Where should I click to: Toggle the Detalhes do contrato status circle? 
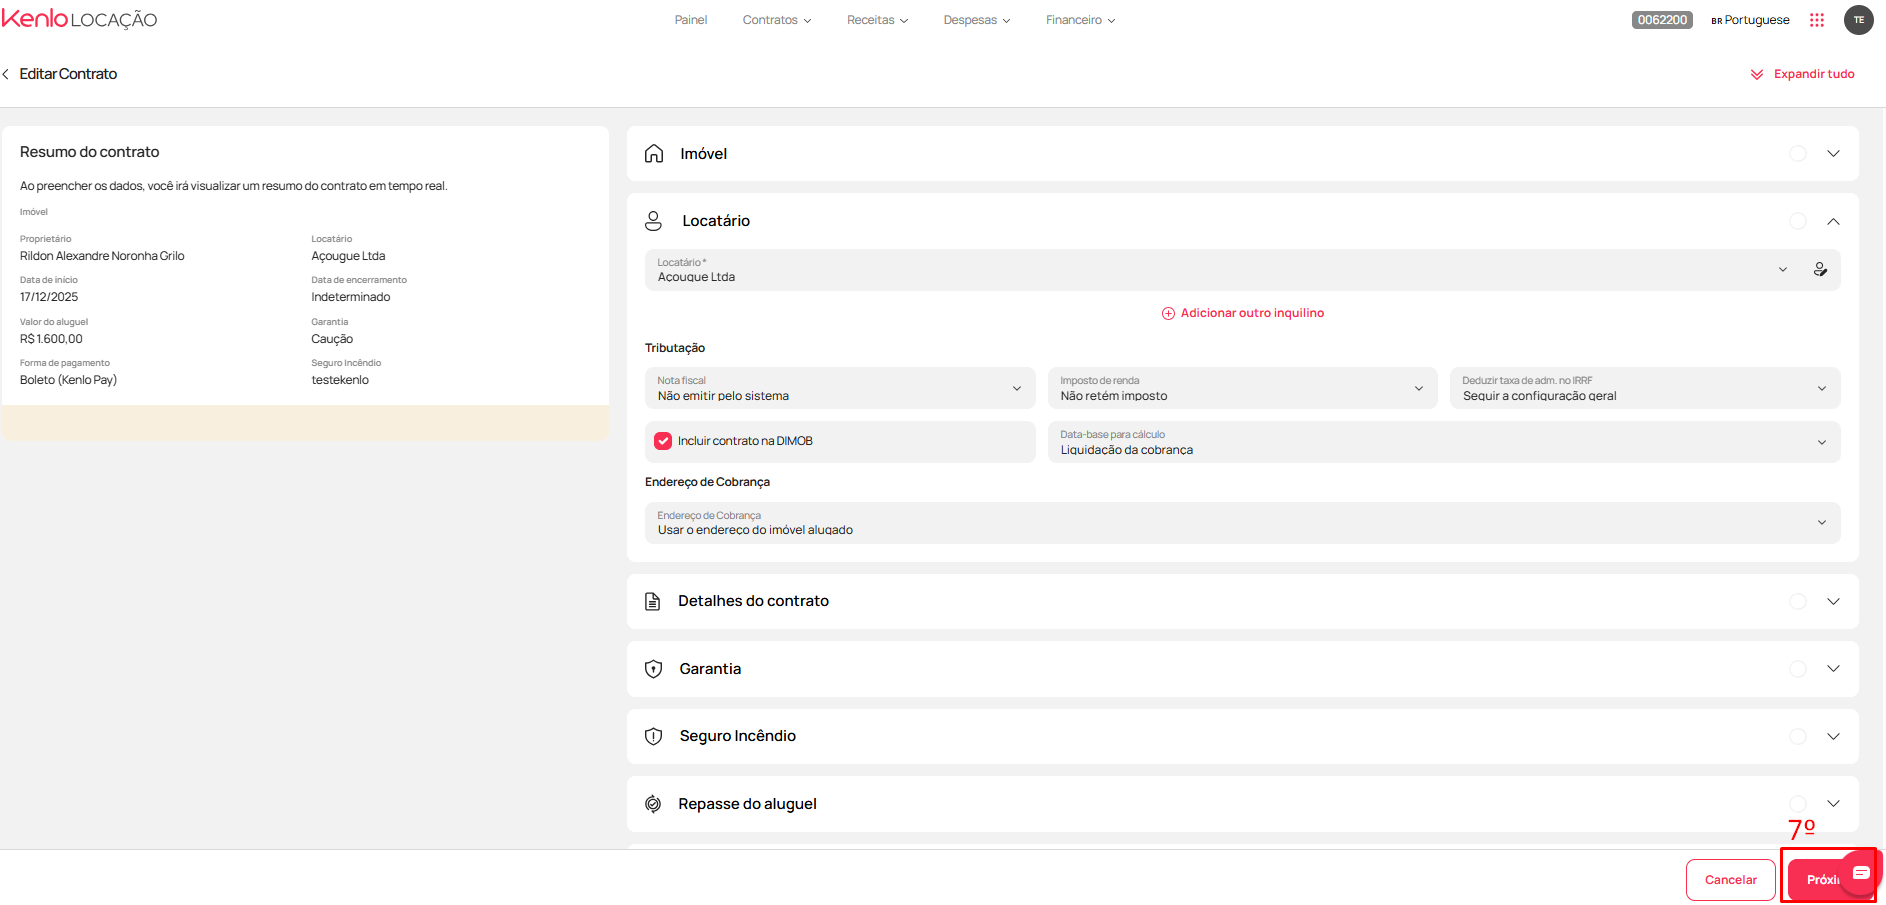(1798, 601)
